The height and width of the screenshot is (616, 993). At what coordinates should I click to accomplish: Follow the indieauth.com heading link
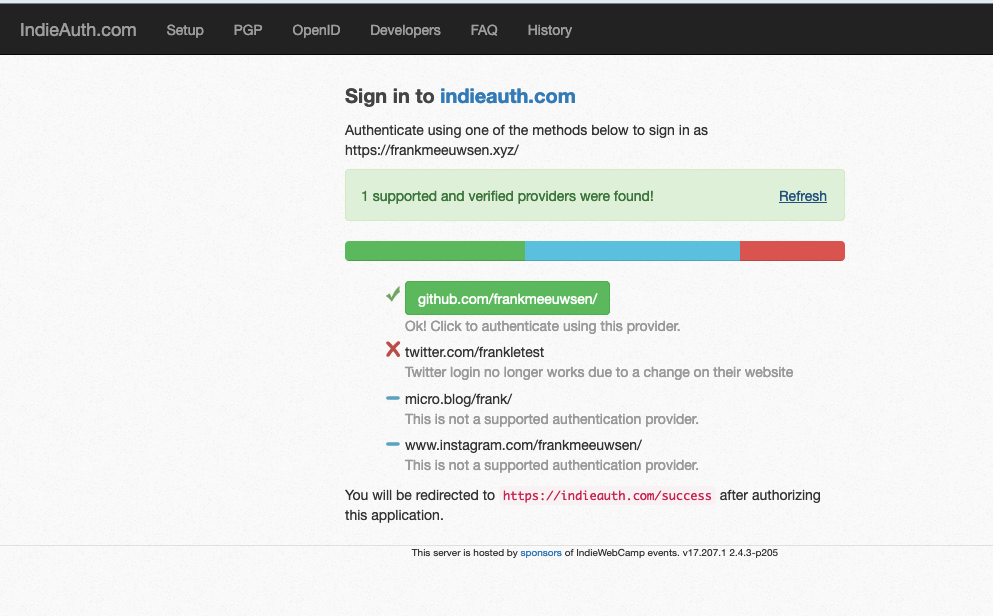tap(508, 96)
